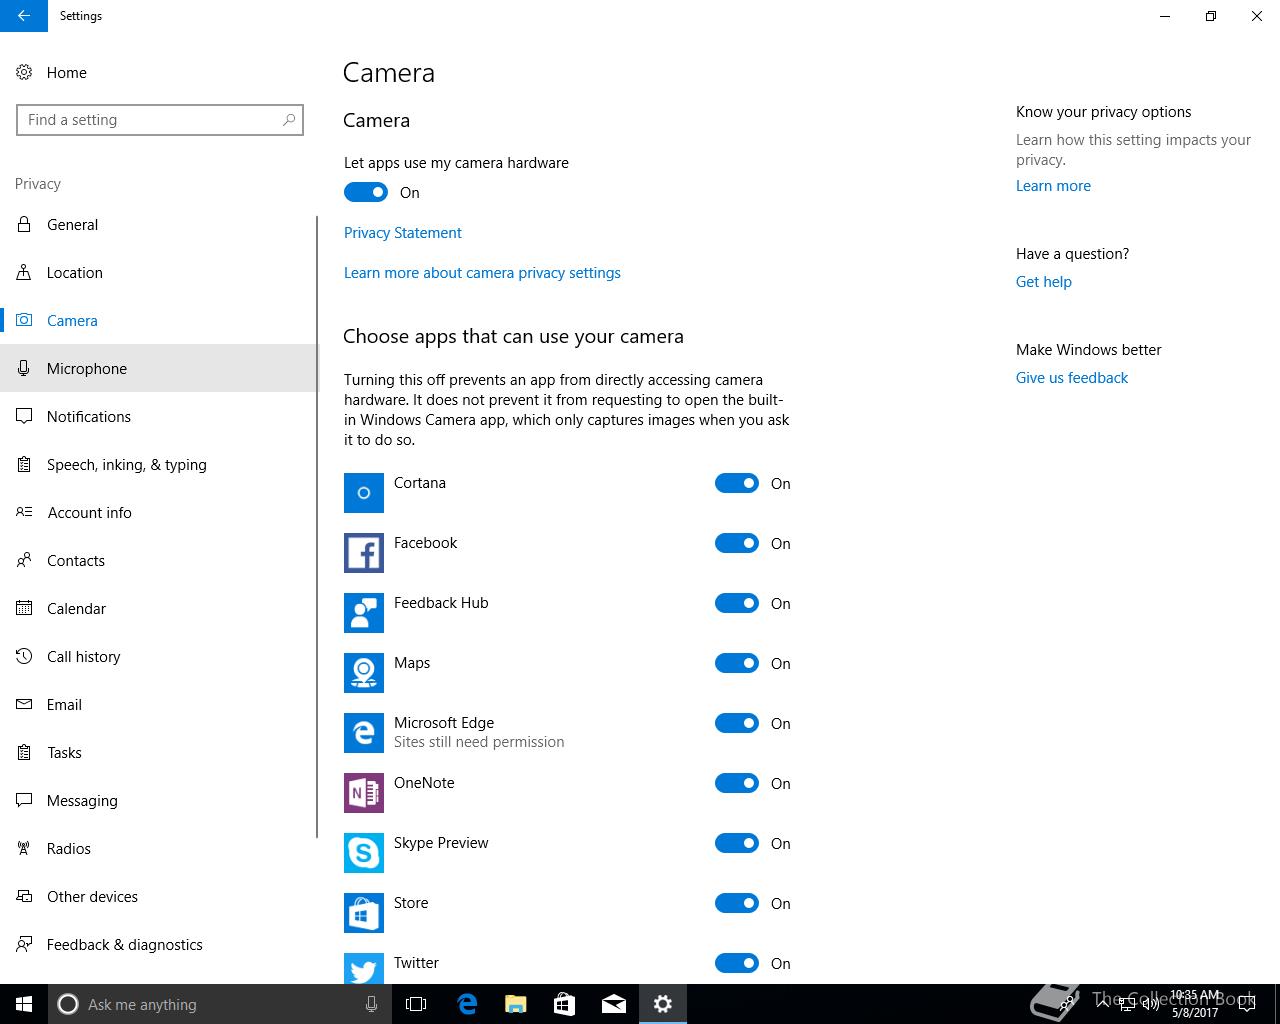The height and width of the screenshot is (1024, 1280).
Task: Click the Maps app icon
Action: pos(364,673)
